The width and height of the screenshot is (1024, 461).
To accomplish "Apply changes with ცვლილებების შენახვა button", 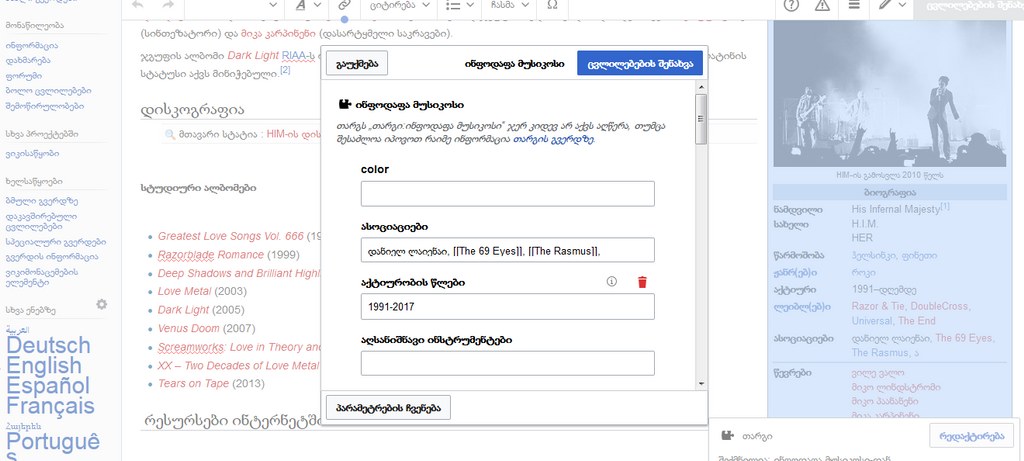I will tap(640, 64).
